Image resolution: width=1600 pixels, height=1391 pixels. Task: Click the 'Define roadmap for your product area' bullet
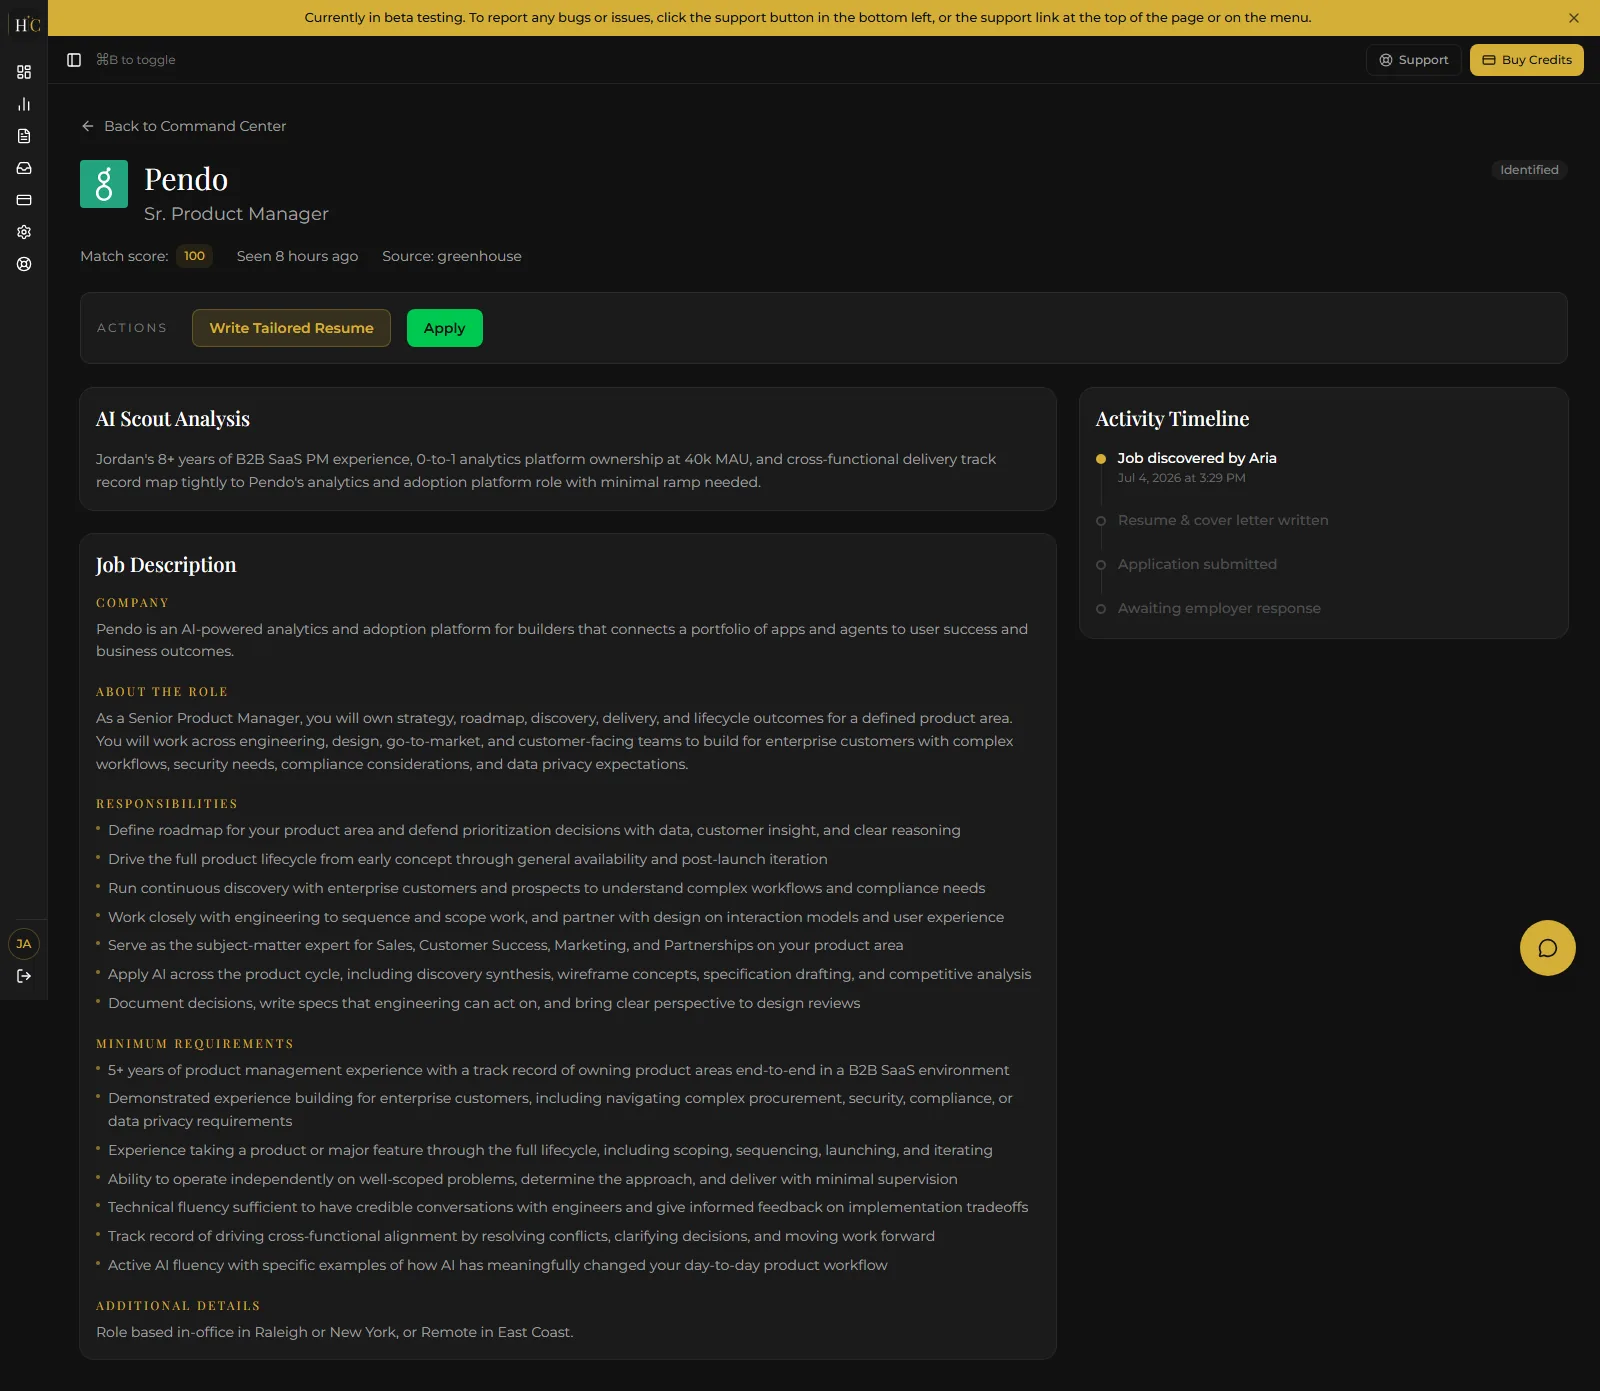tap(534, 830)
